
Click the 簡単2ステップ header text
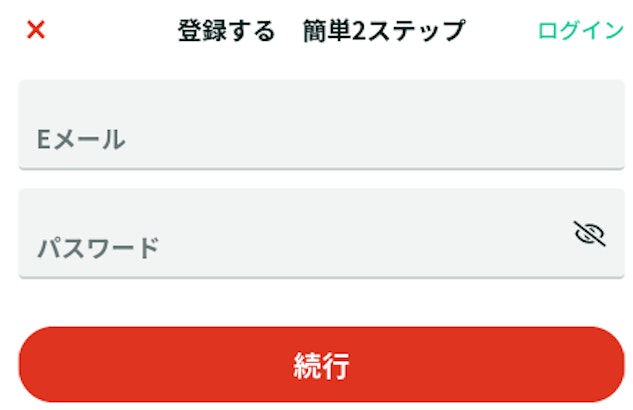384,31
